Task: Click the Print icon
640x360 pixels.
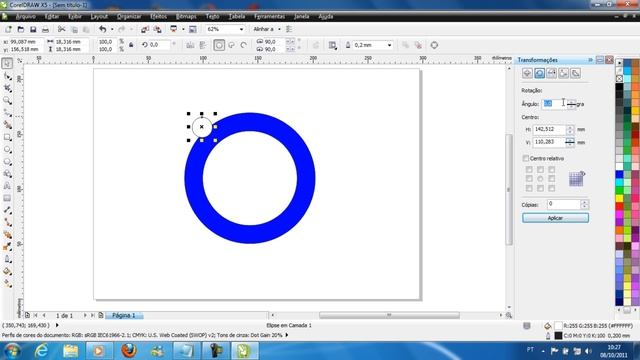Action: [x=45, y=29]
